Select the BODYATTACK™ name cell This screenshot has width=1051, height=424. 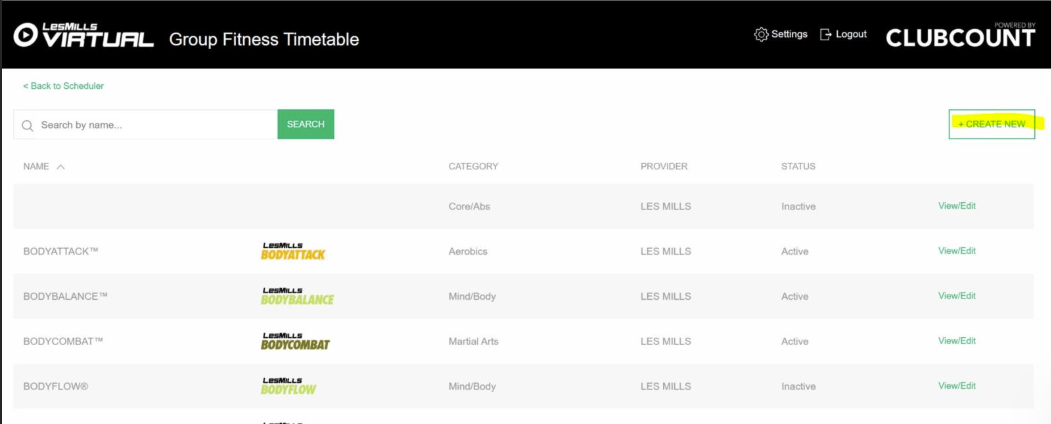click(x=61, y=251)
